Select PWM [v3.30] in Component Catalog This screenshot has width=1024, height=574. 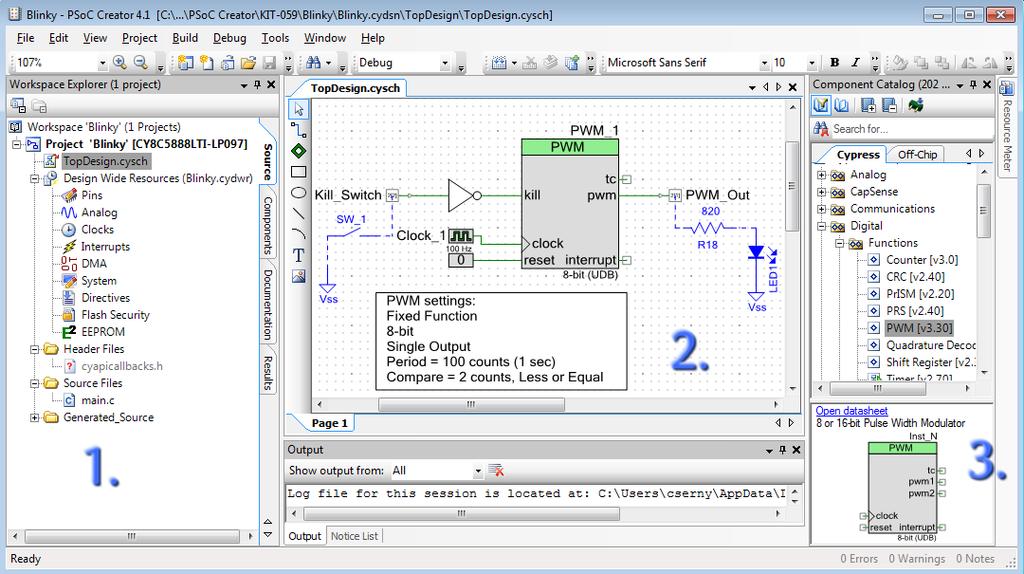(919, 328)
